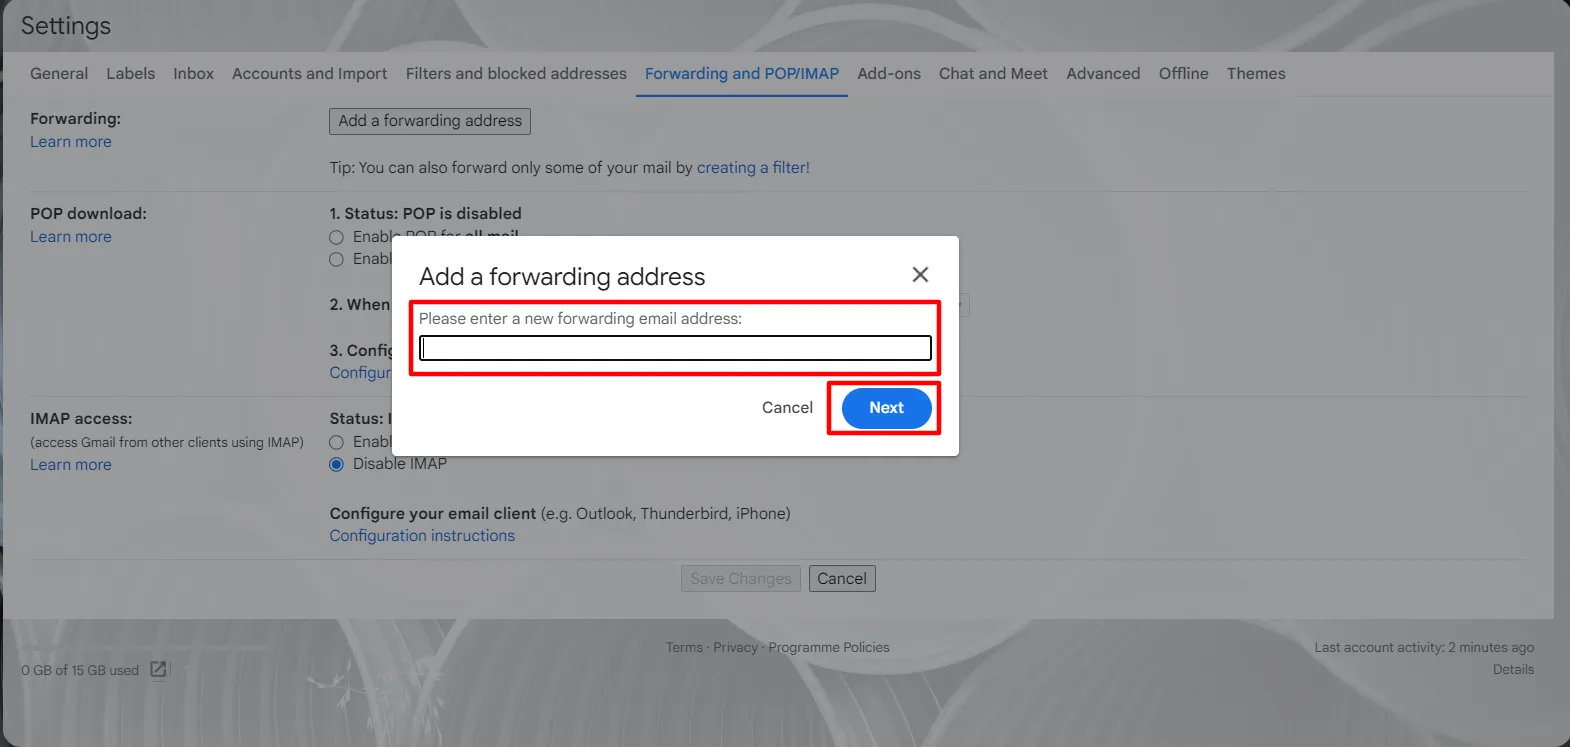This screenshot has height=747, width=1570.
Task: Open the General settings tab
Action: (x=59, y=74)
